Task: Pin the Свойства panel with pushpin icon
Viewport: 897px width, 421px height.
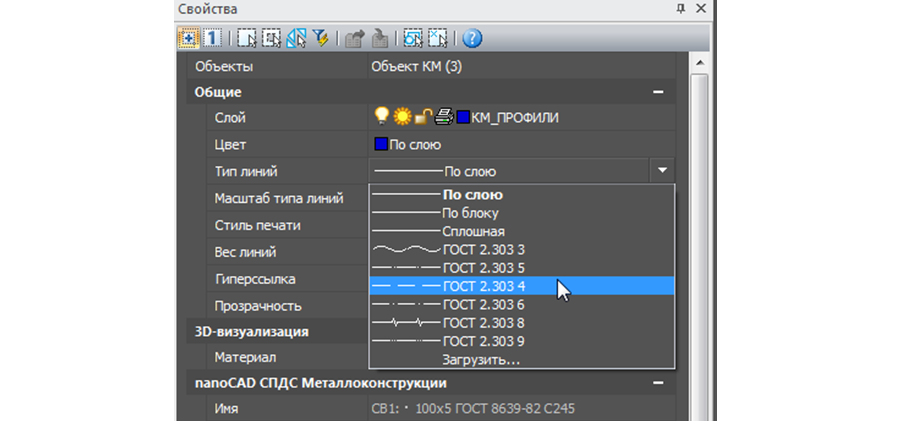Action: 681,9
